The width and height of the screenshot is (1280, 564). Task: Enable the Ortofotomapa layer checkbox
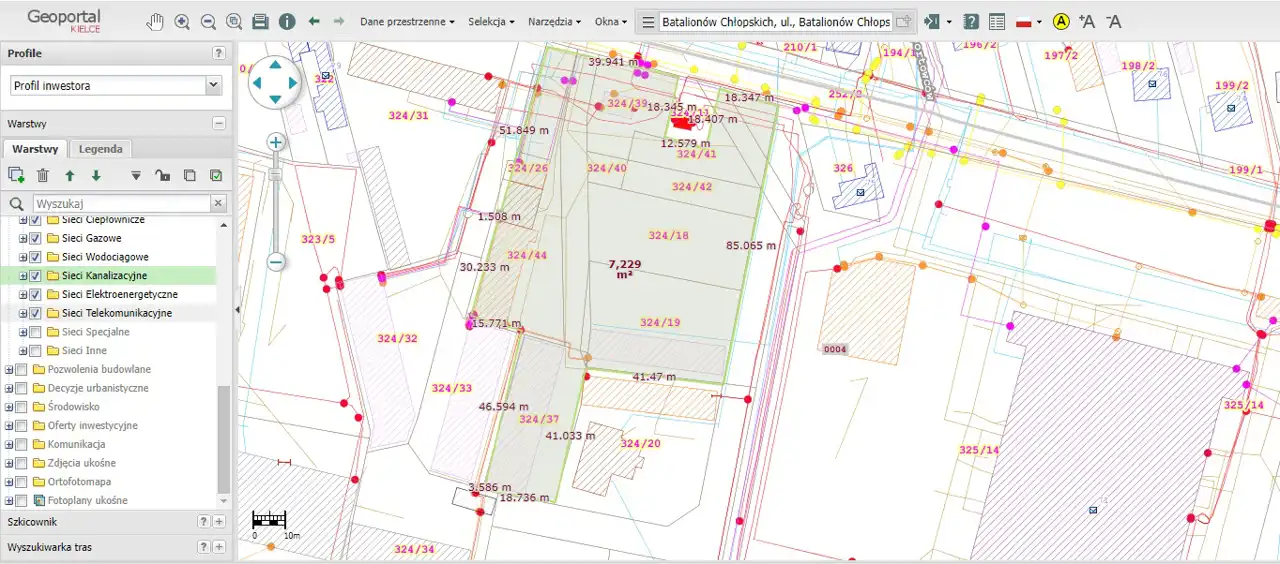[x=22, y=482]
